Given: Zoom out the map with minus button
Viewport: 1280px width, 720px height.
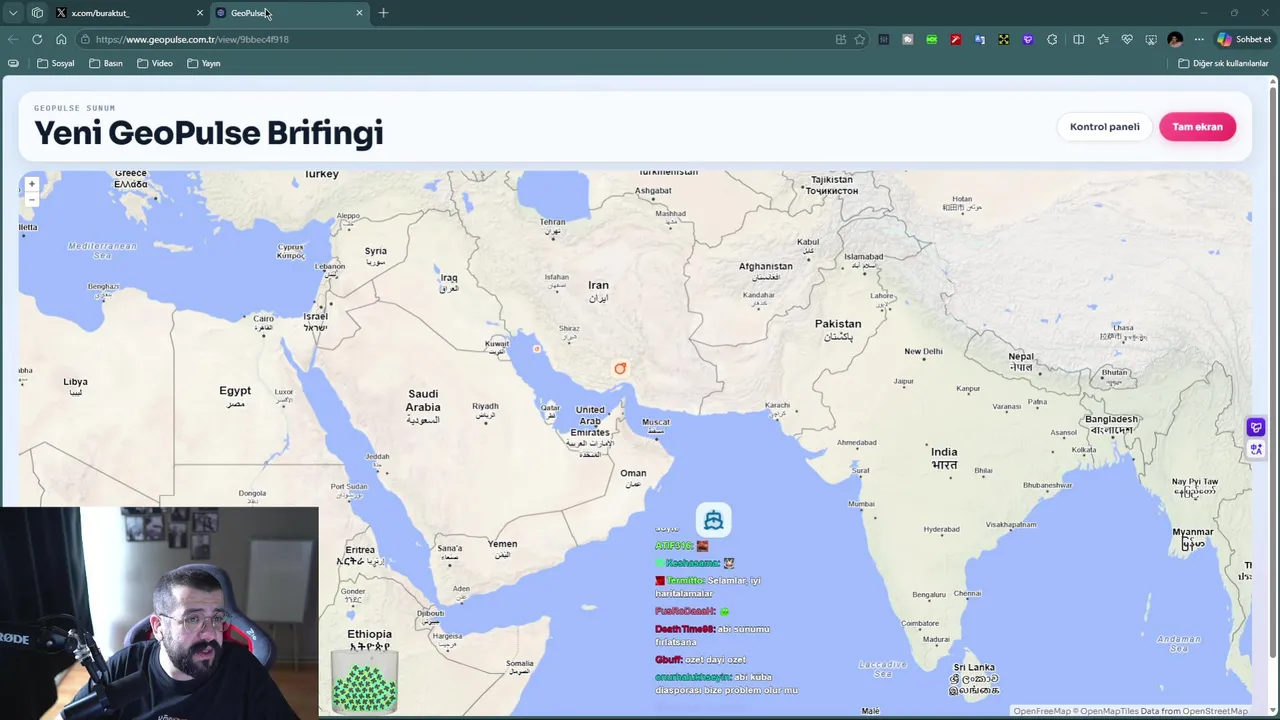Looking at the screenshot, I should point(32,199).
